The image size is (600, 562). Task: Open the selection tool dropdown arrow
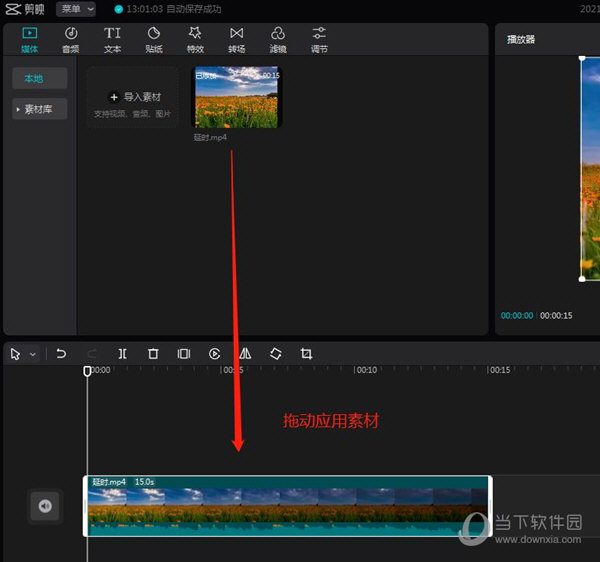pos(33,354)
